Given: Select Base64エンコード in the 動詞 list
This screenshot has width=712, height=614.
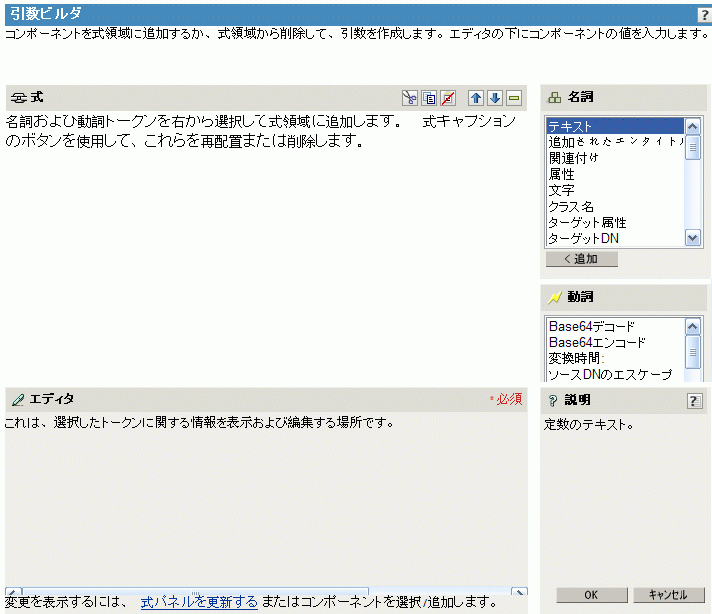Looking at the screenshot, I should [615, 342].
